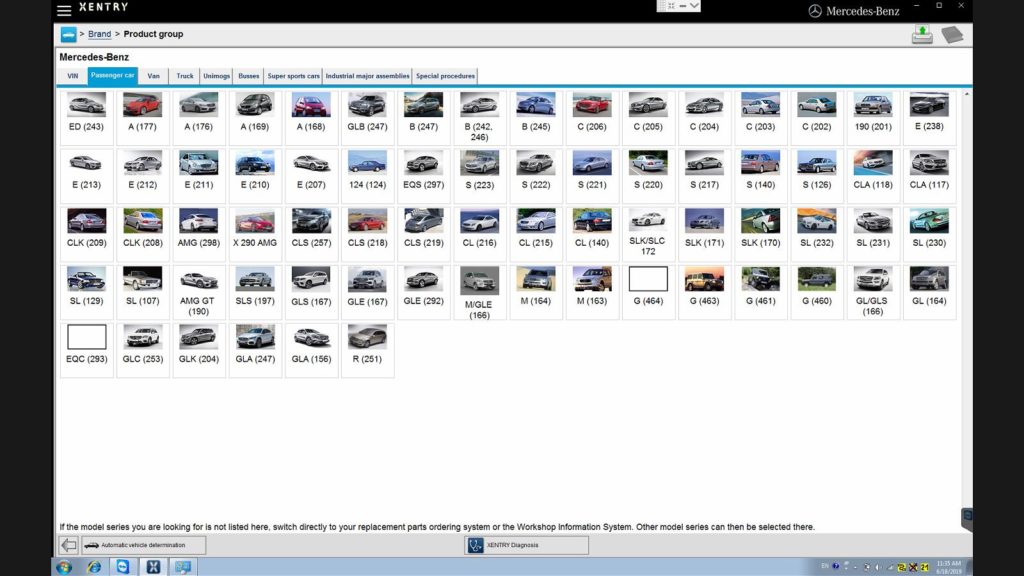Open the XENTRY hamburger menu
The height and width of the screenshot is (576, 1024).
click(x=64, y=10)
